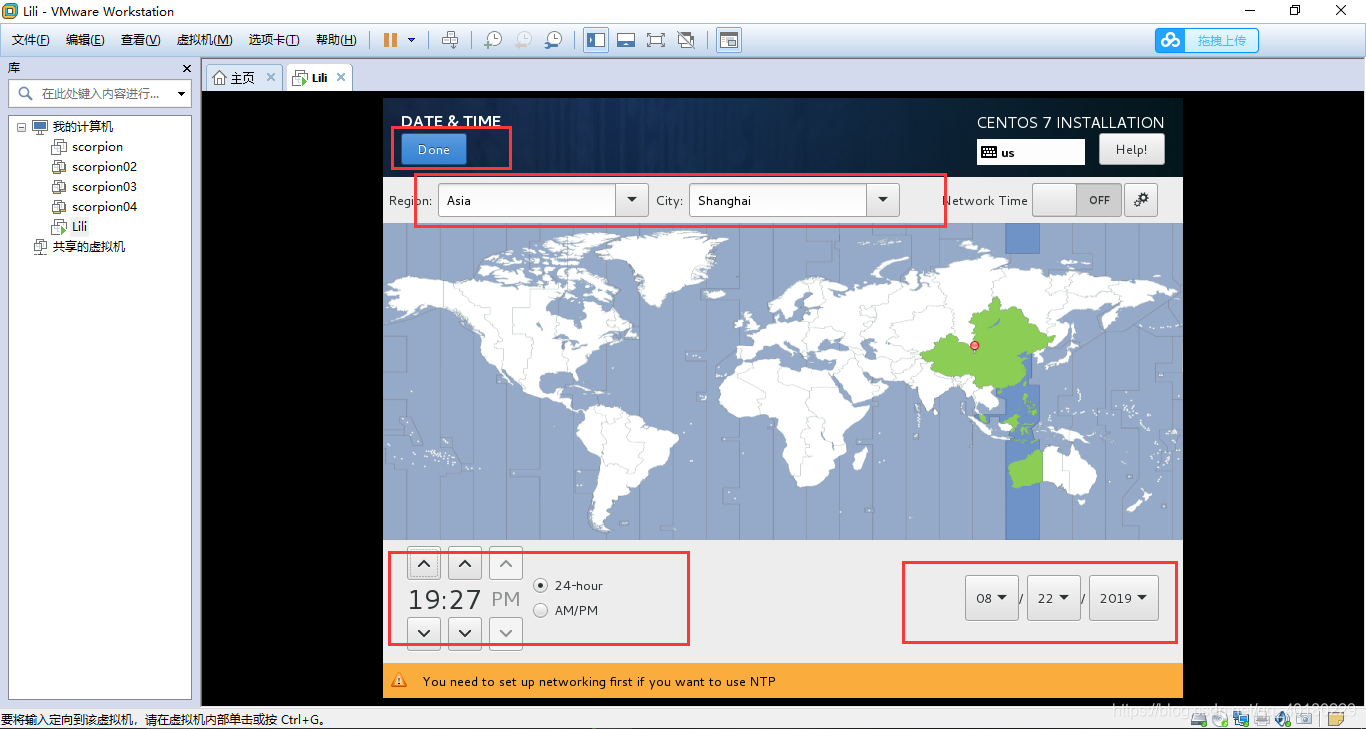Close the library panel
The height and width of the screenshot is (729, 1366).
click(186, 68)
